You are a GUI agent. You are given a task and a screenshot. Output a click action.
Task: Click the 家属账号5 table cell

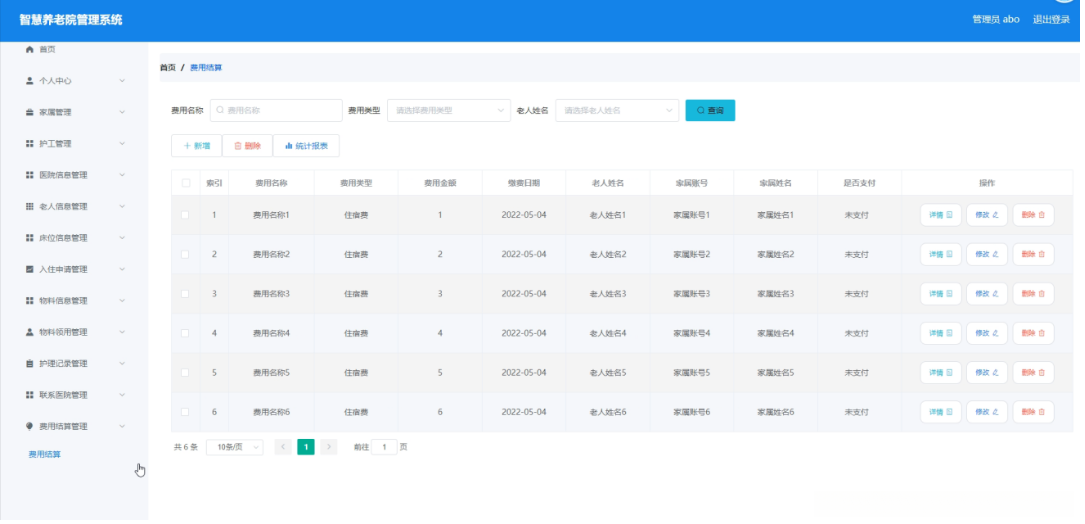pos(692,372)
